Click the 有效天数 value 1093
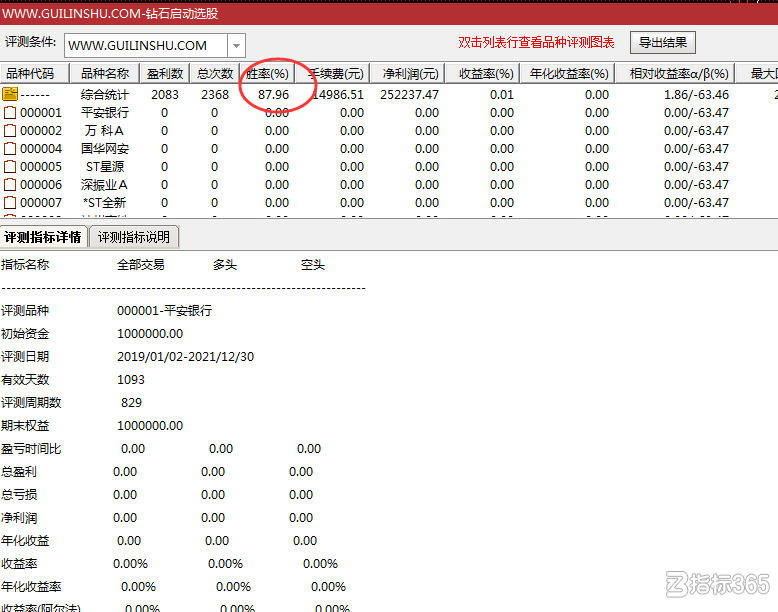The height and width of the screenshot is (612, 778). (x=131, y=380)
